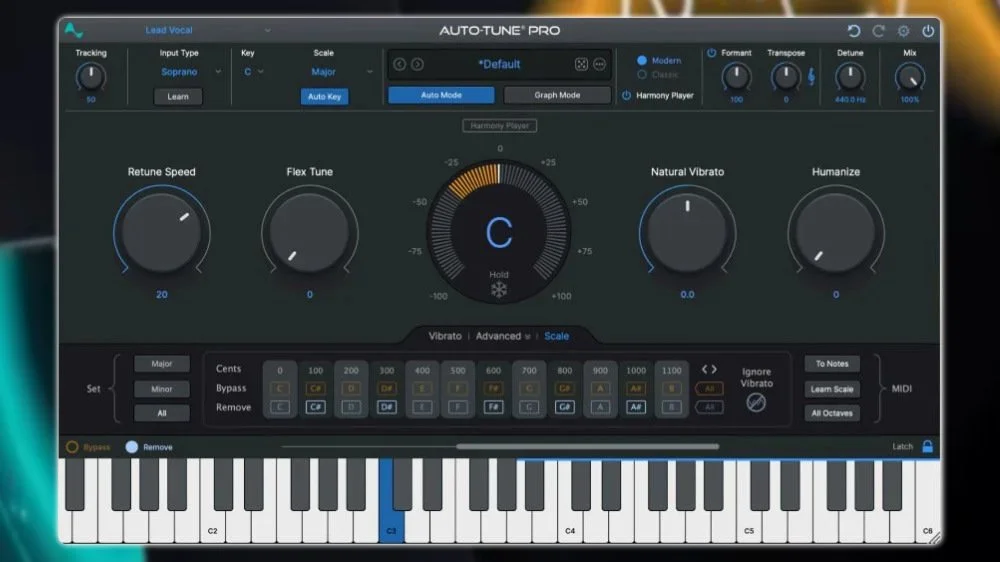The height and width of the screenshot is (562, 1000).
Task: Click the Retune Speed knob
Action: tap(161, 233)
